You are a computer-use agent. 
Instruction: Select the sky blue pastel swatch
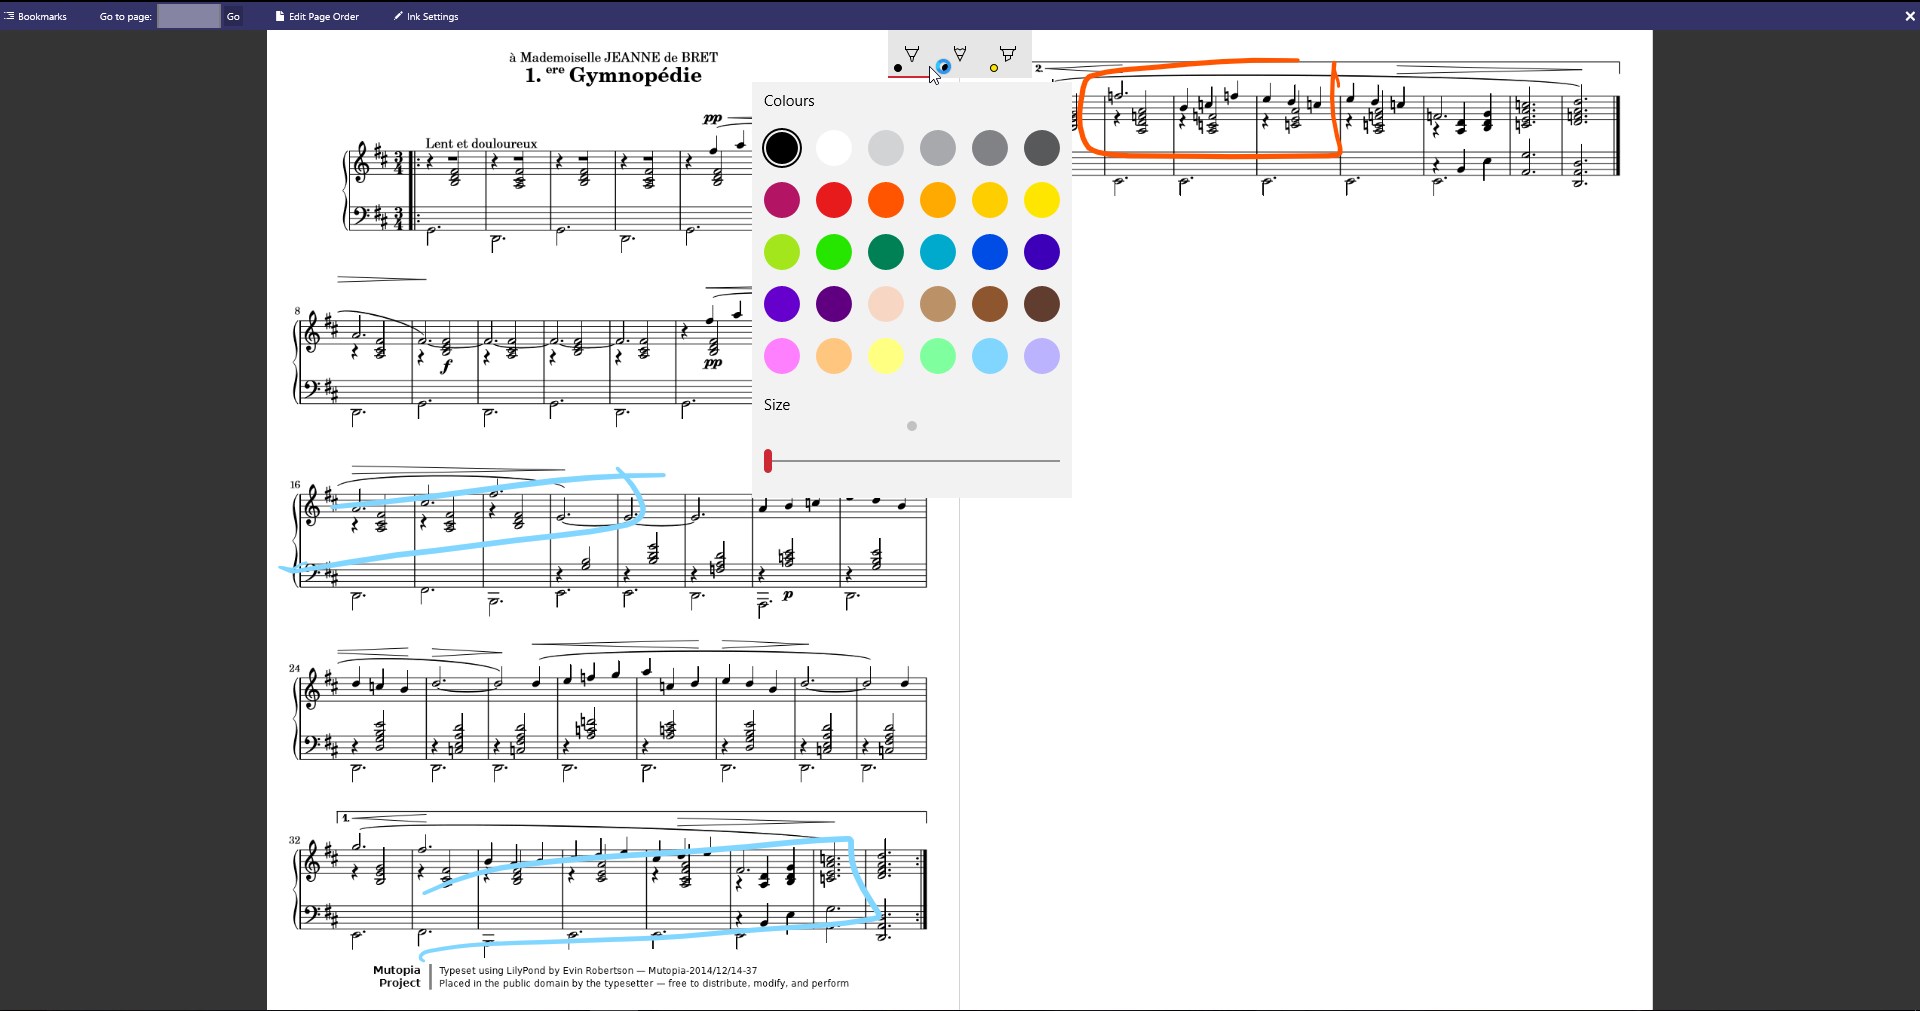click(990, 356)
